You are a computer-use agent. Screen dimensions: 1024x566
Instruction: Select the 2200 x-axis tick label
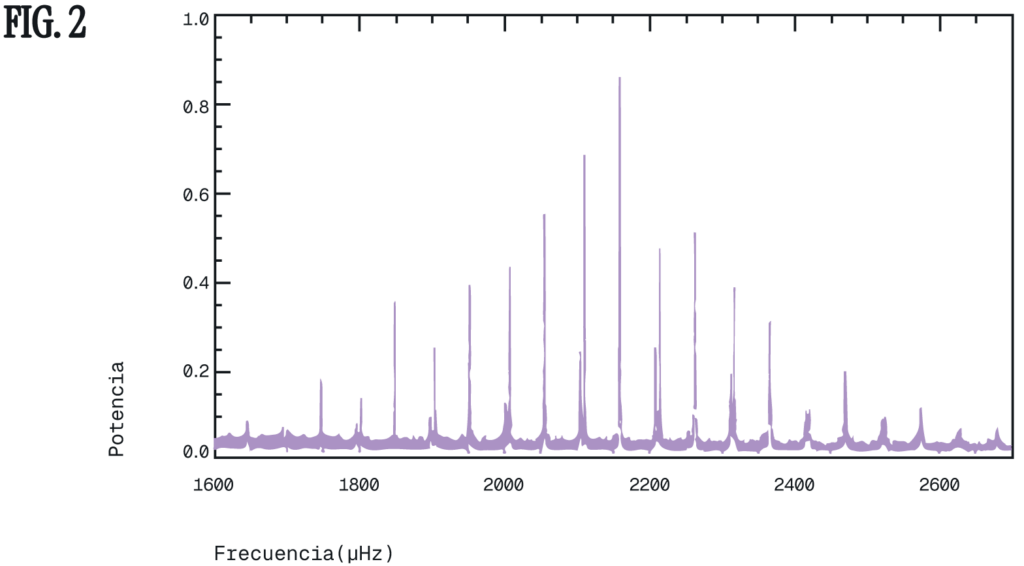pyautogui.click(x=650, y=486)
